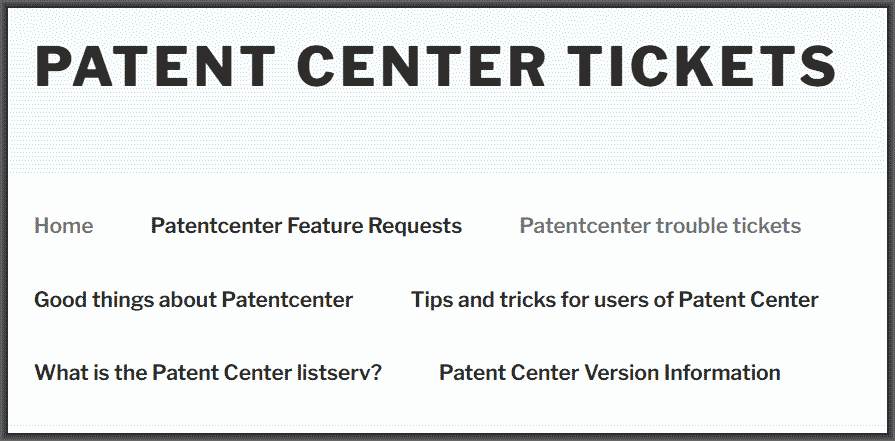Open the Version Information link
The image size is (895, 441).
pyautogui.click(x=609, y=373)
